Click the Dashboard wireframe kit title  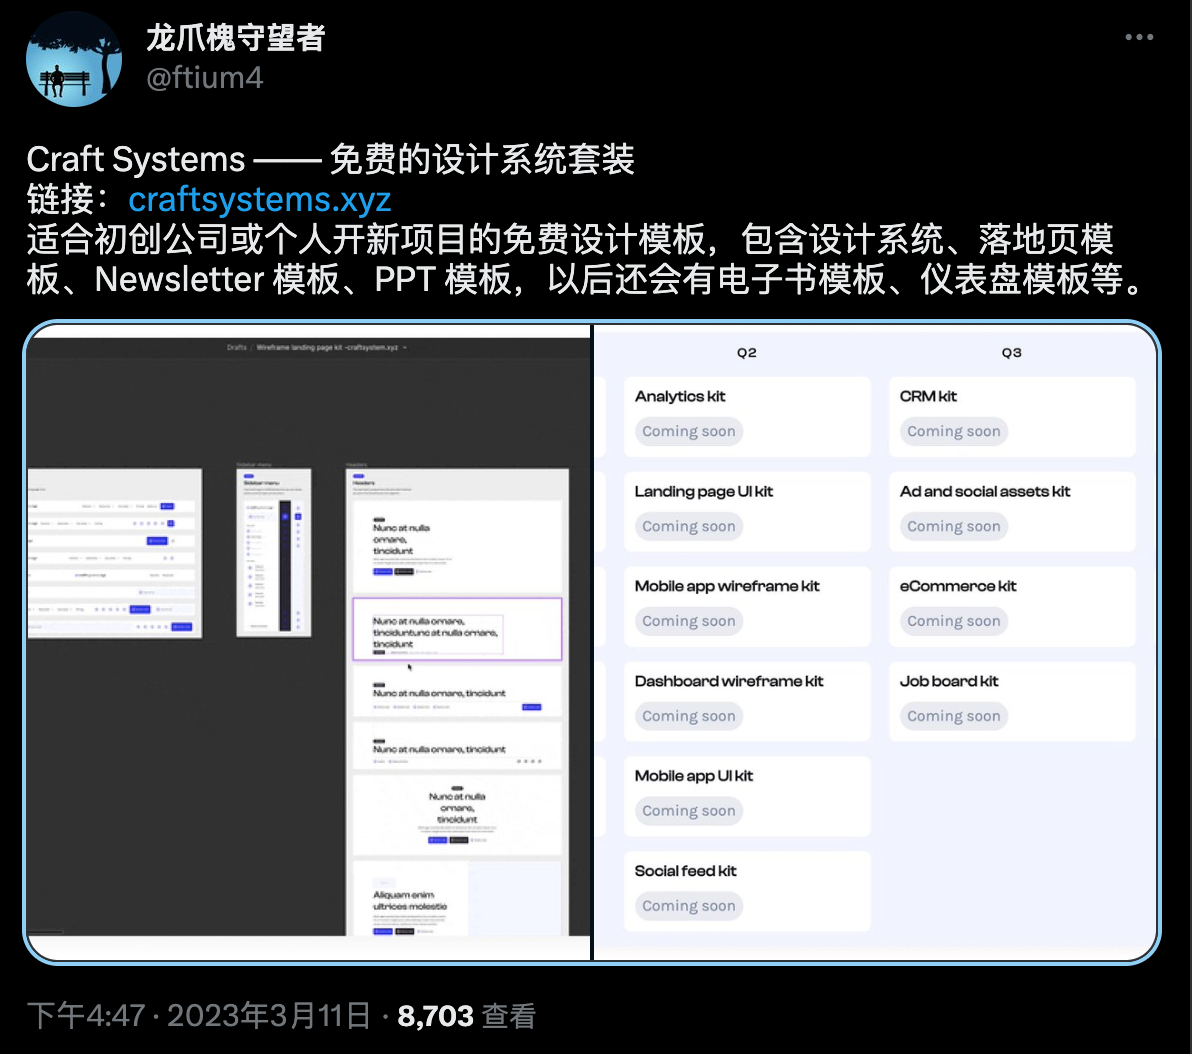729,681
